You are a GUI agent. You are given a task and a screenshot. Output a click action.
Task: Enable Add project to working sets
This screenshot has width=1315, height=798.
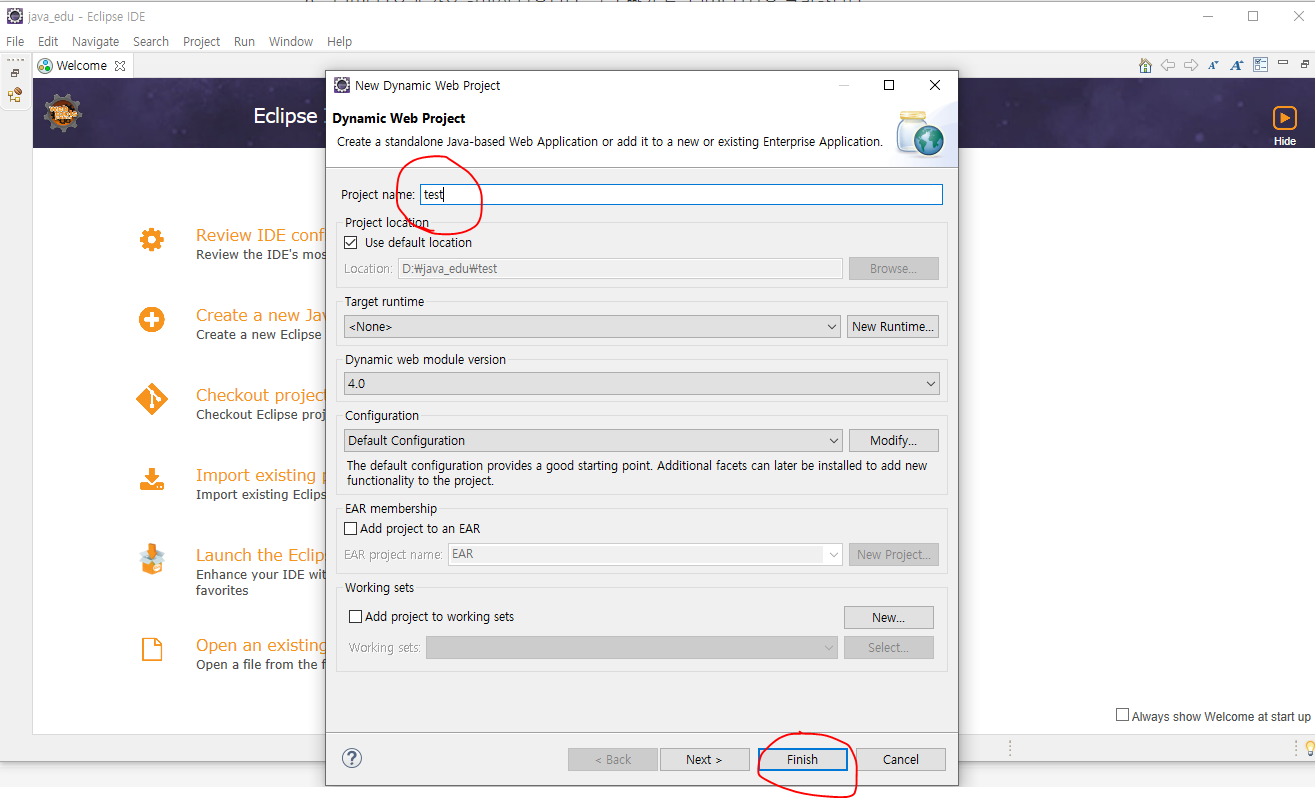pyautogui.click(x=355, y=617)
